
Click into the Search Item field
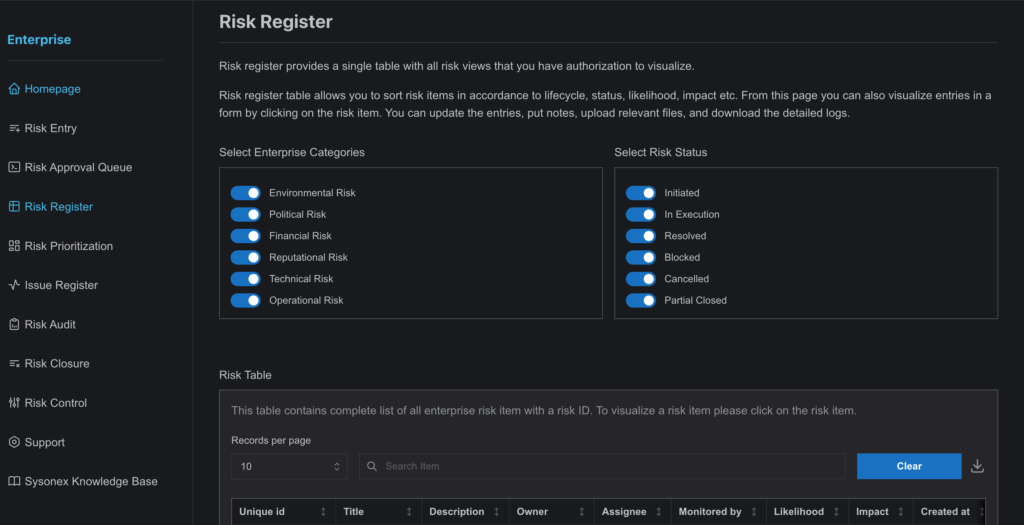[602, 466]
